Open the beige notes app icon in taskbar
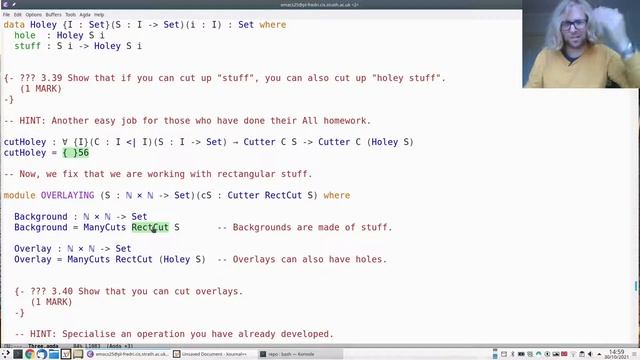This screenshot has width=640, height=360. 78,354
